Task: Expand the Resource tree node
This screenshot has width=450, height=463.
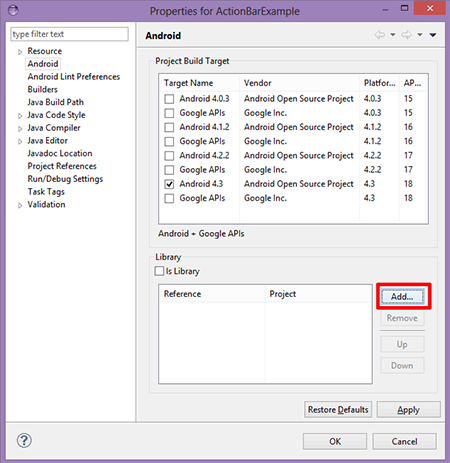Action: [x=20, y=52]
